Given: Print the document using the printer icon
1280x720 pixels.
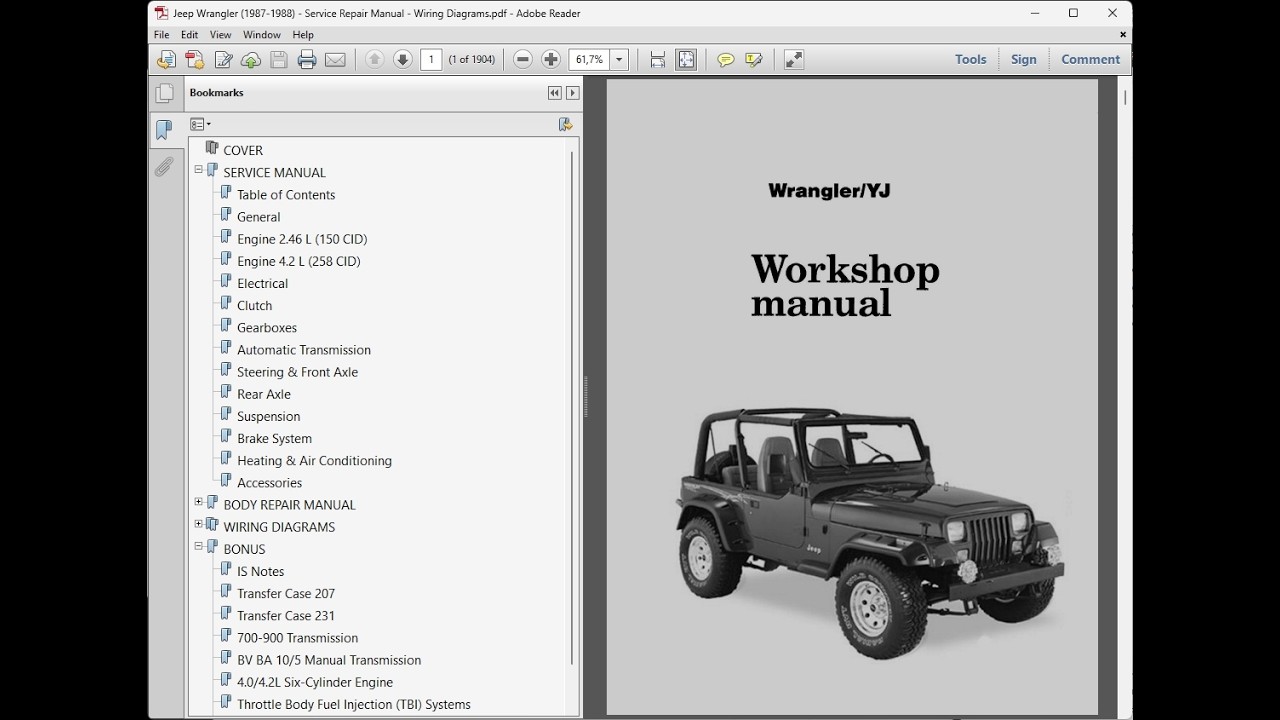Looking at the screenshot, I should pos(307,60).
